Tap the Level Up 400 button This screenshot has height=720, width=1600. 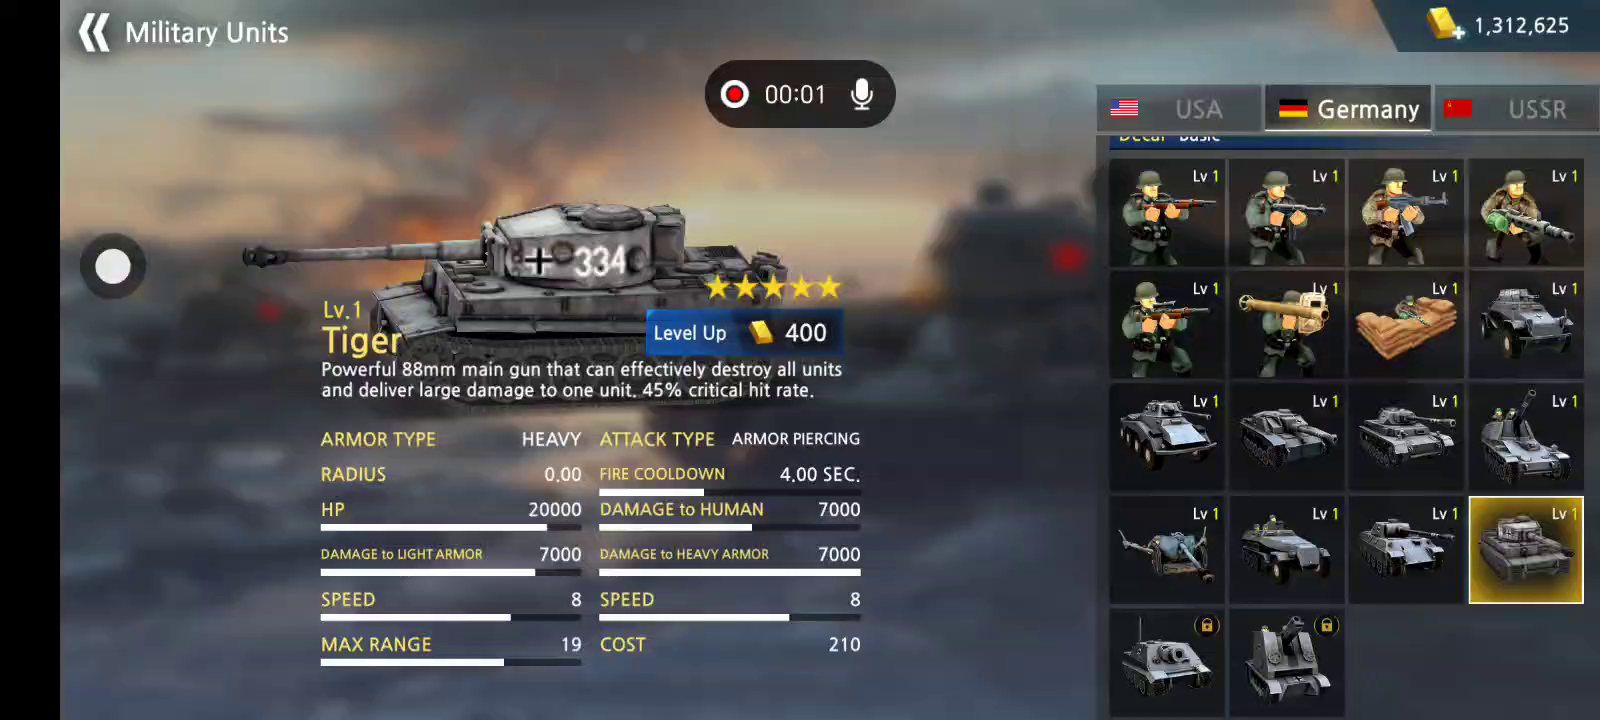coord(743,332)
